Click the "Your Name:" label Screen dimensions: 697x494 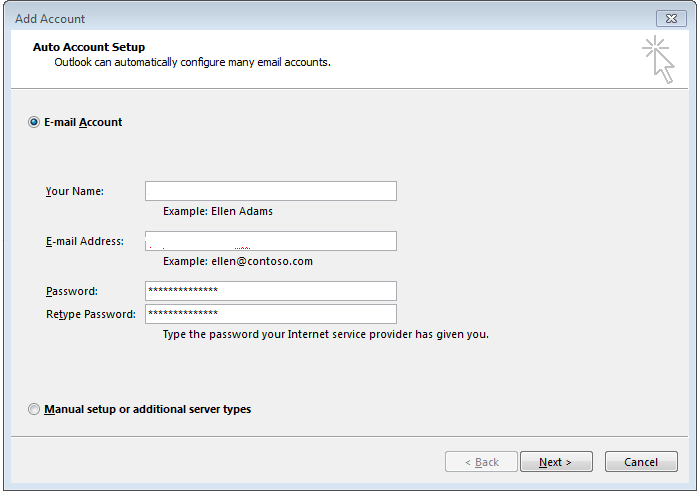(x=75, y=191)
